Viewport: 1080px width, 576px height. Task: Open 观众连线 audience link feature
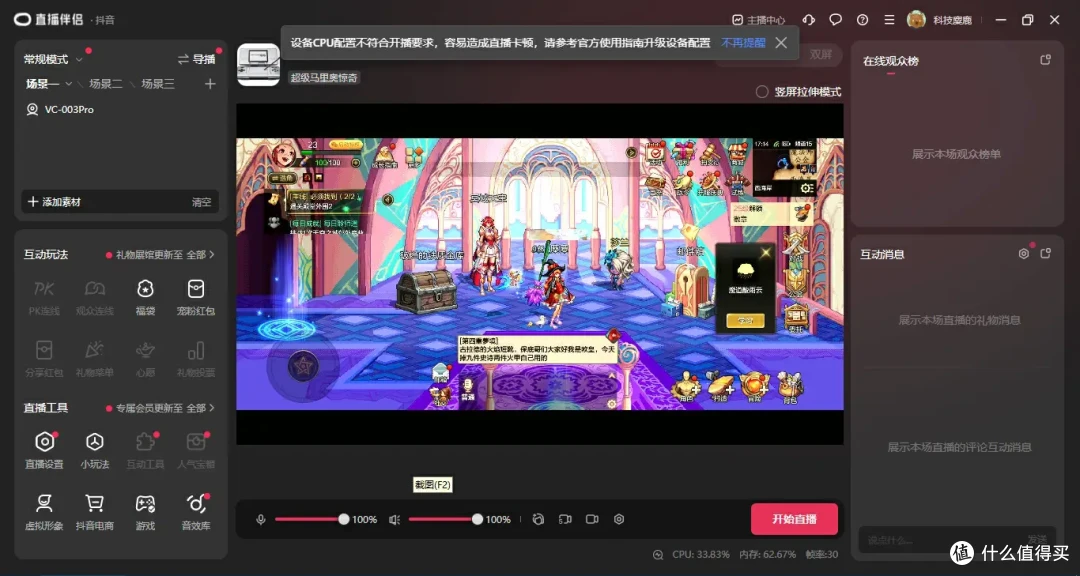click(94, 298)
